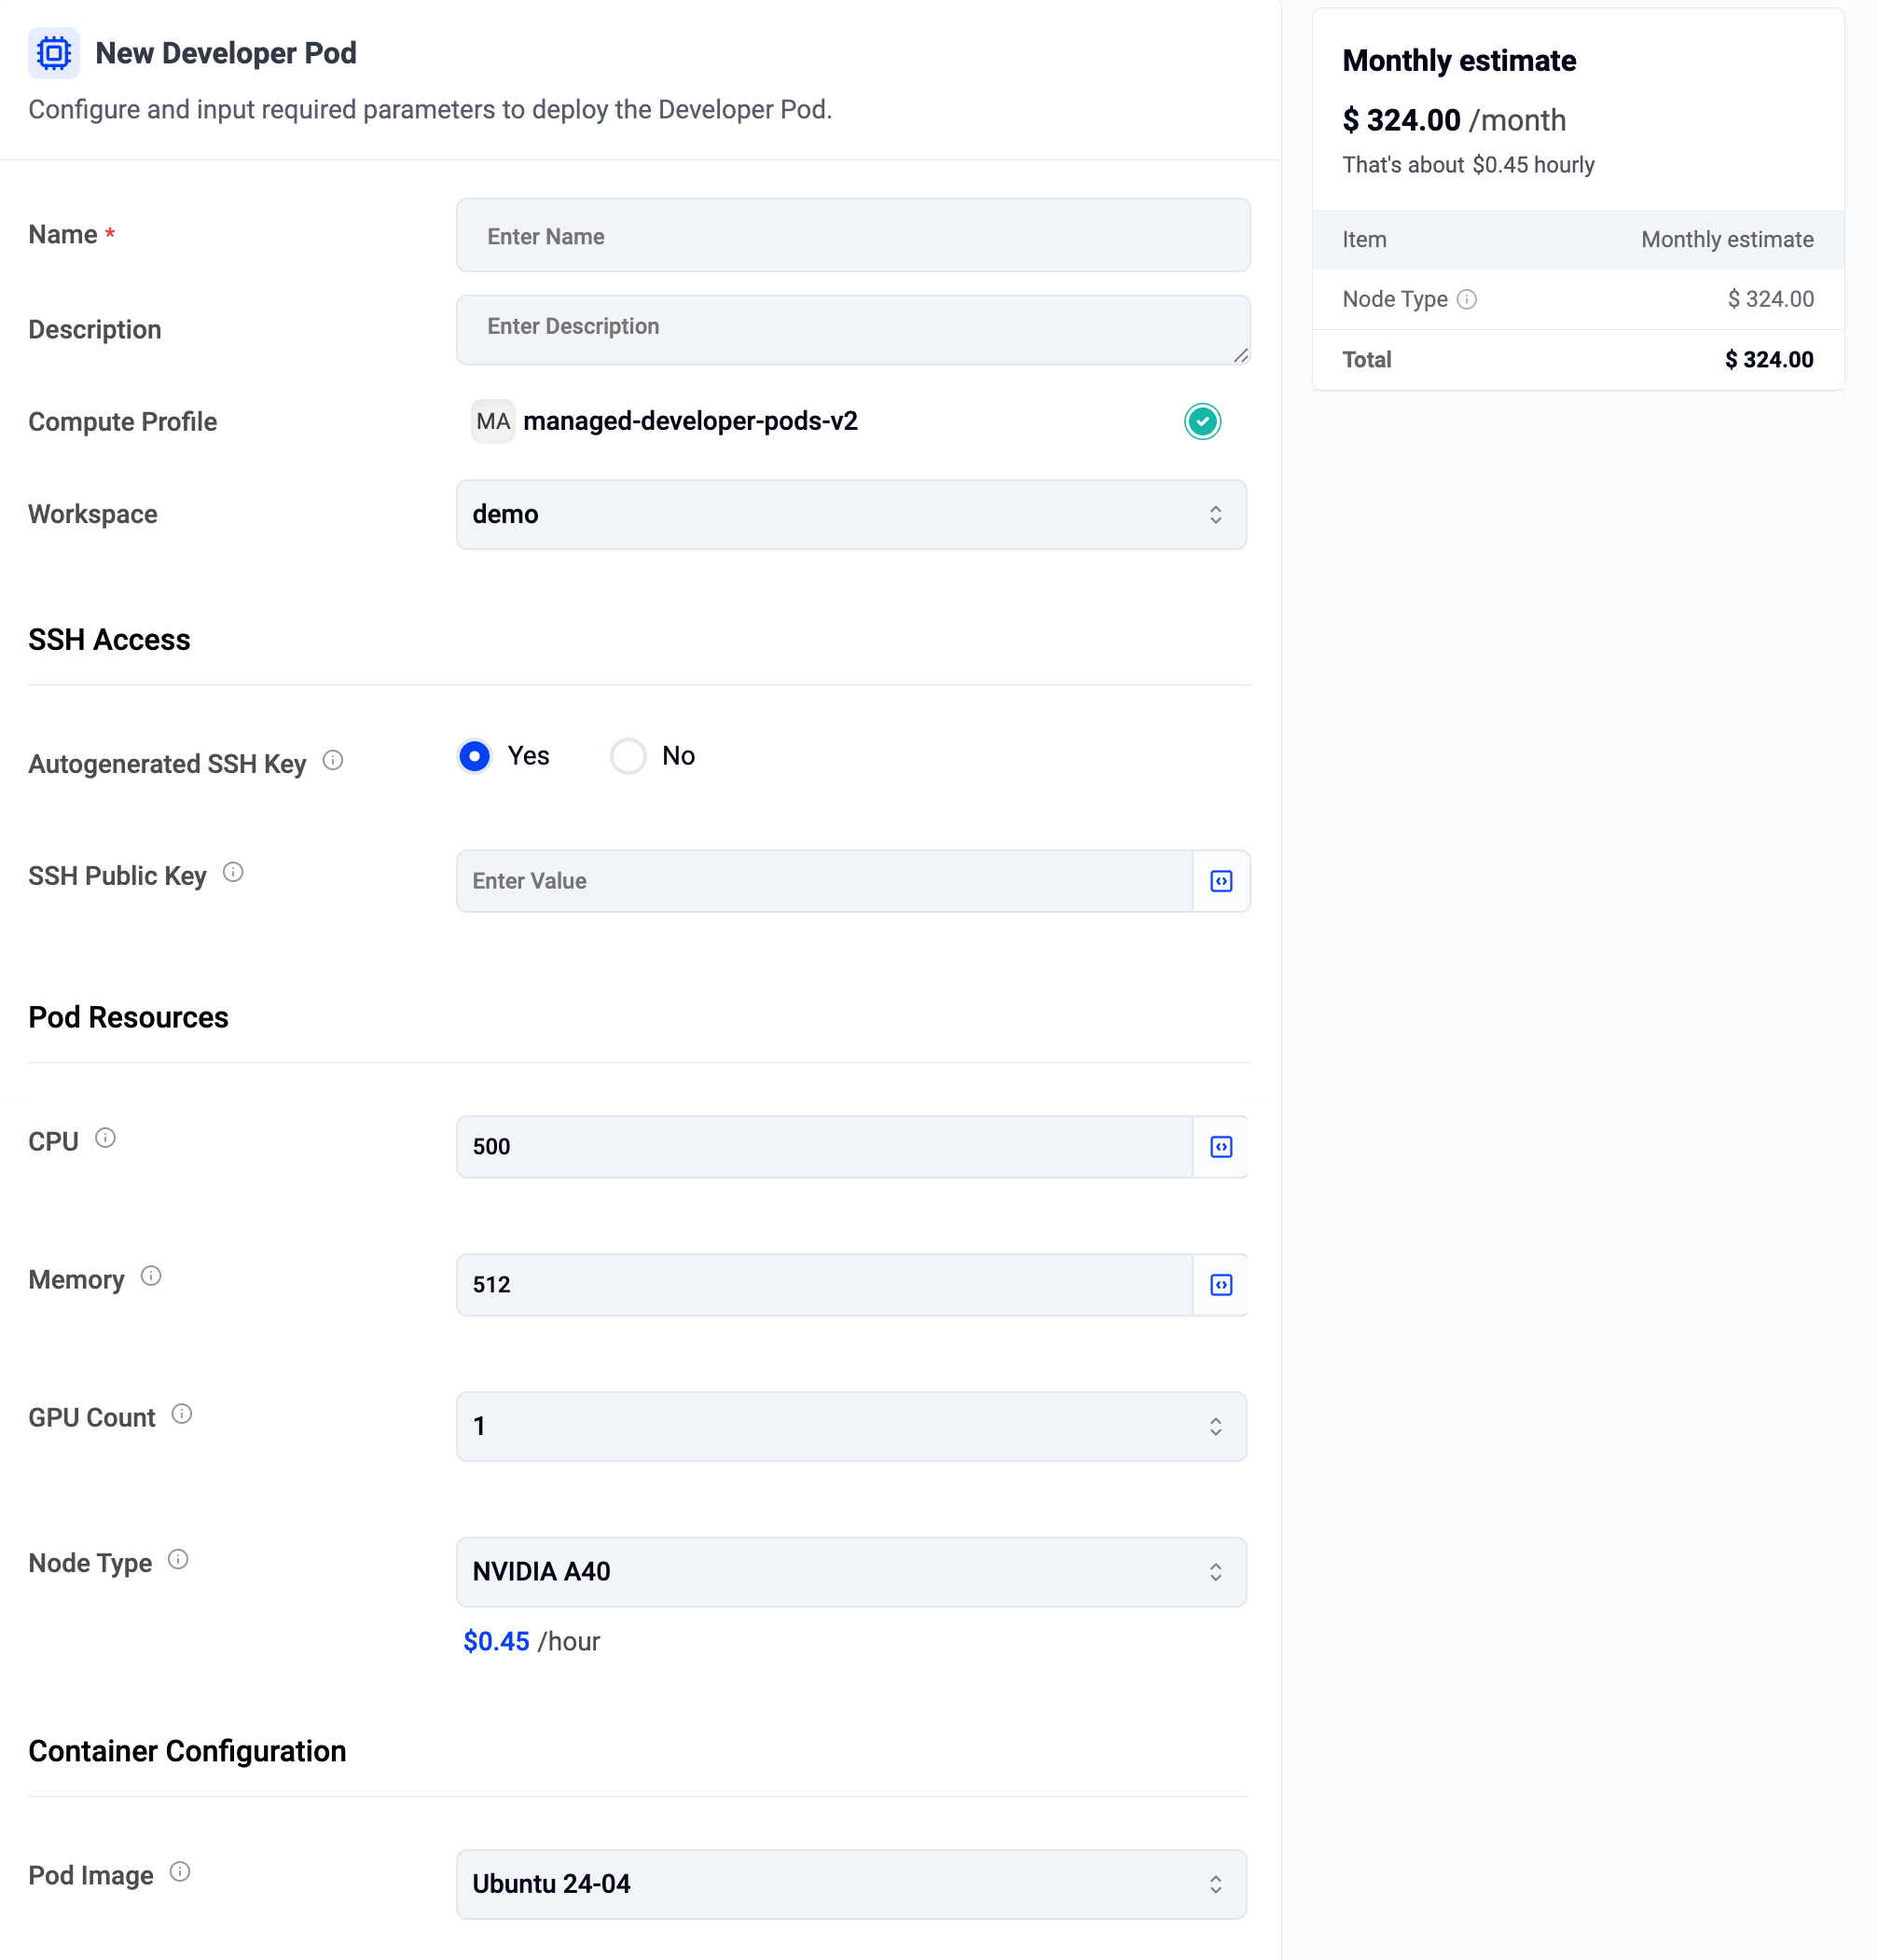Click info icon next to Node Type estimate item
Viewport: 1878px width, 1960px height.
(x=1467, y=299)
